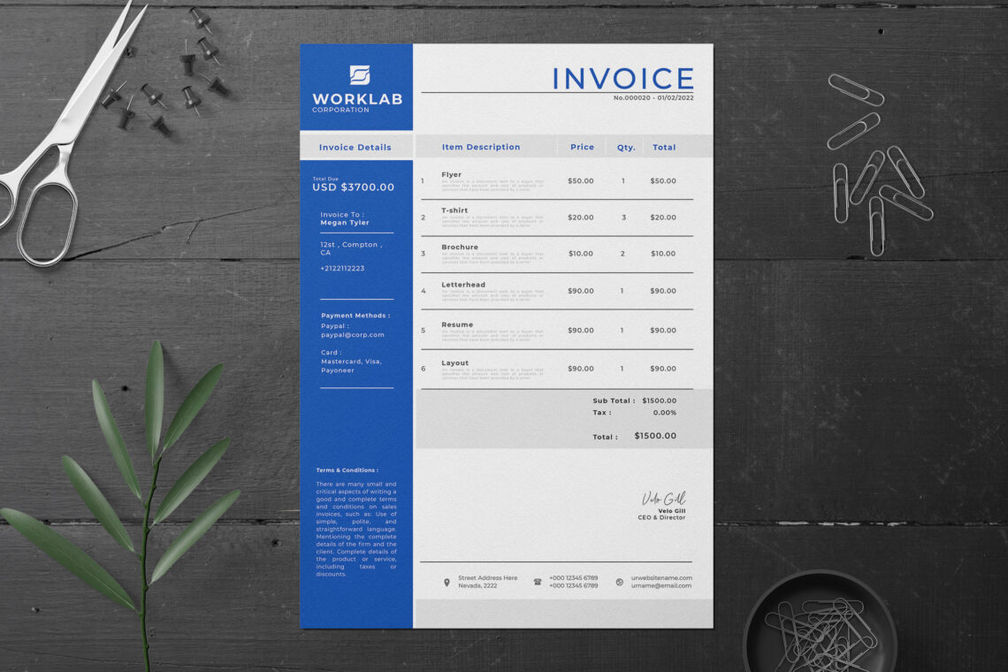Click the Price column header
Image resolution: width=1008 pixels, height=672 pixels.
click(582, 147)
